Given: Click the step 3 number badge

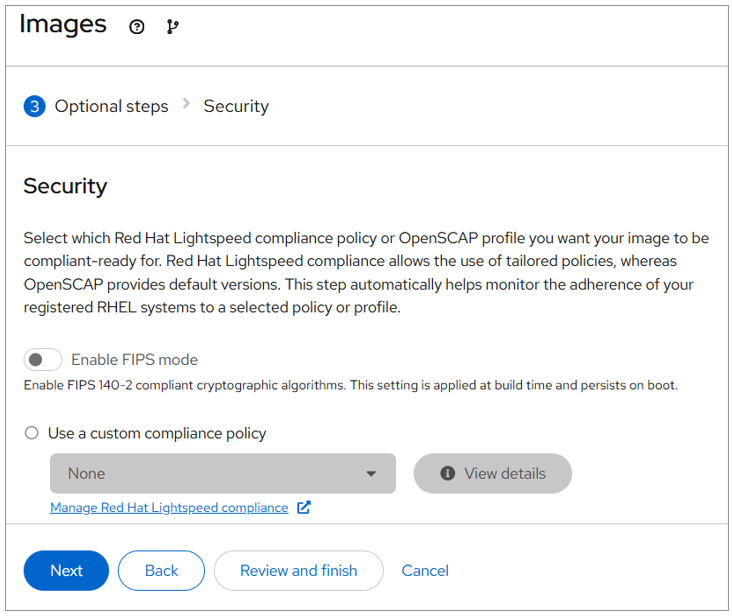Looking at the screenshot, I should pos(35,106).
